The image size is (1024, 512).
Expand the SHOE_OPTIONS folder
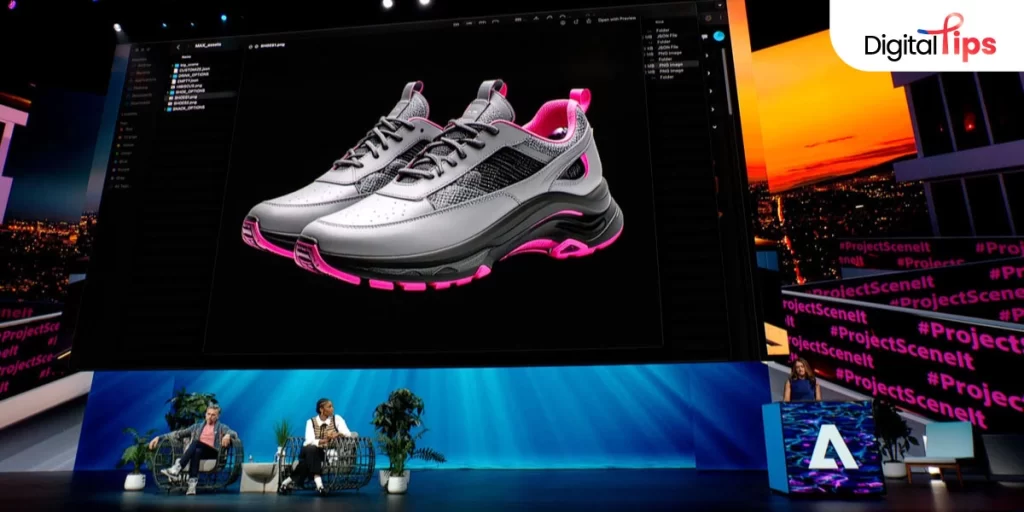tap(168, 92)
